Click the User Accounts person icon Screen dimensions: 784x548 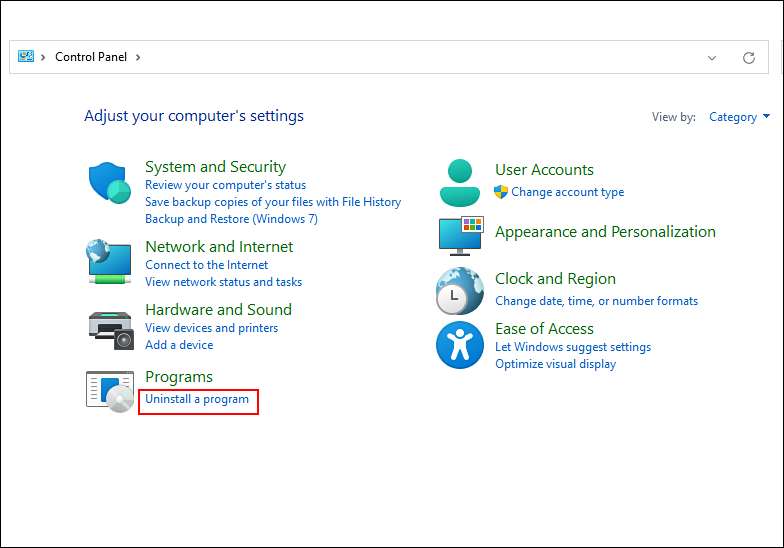460,183
